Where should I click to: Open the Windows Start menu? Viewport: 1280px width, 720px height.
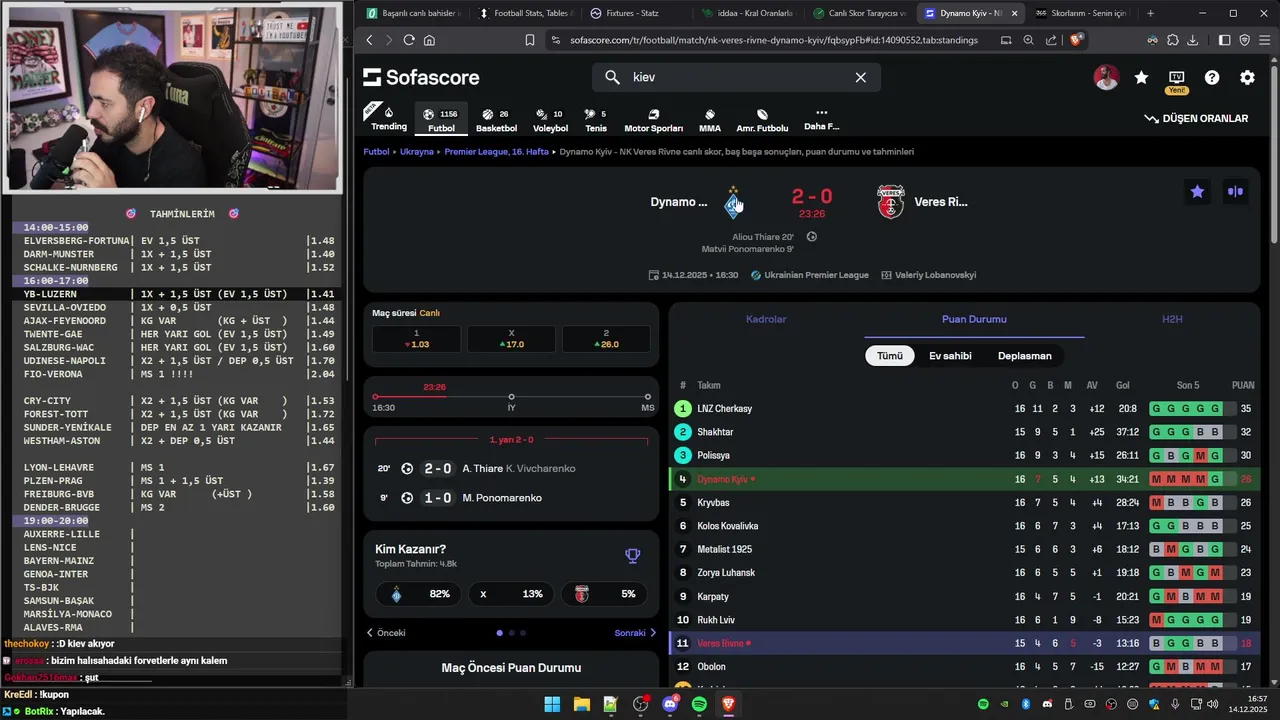coord(552,705)
